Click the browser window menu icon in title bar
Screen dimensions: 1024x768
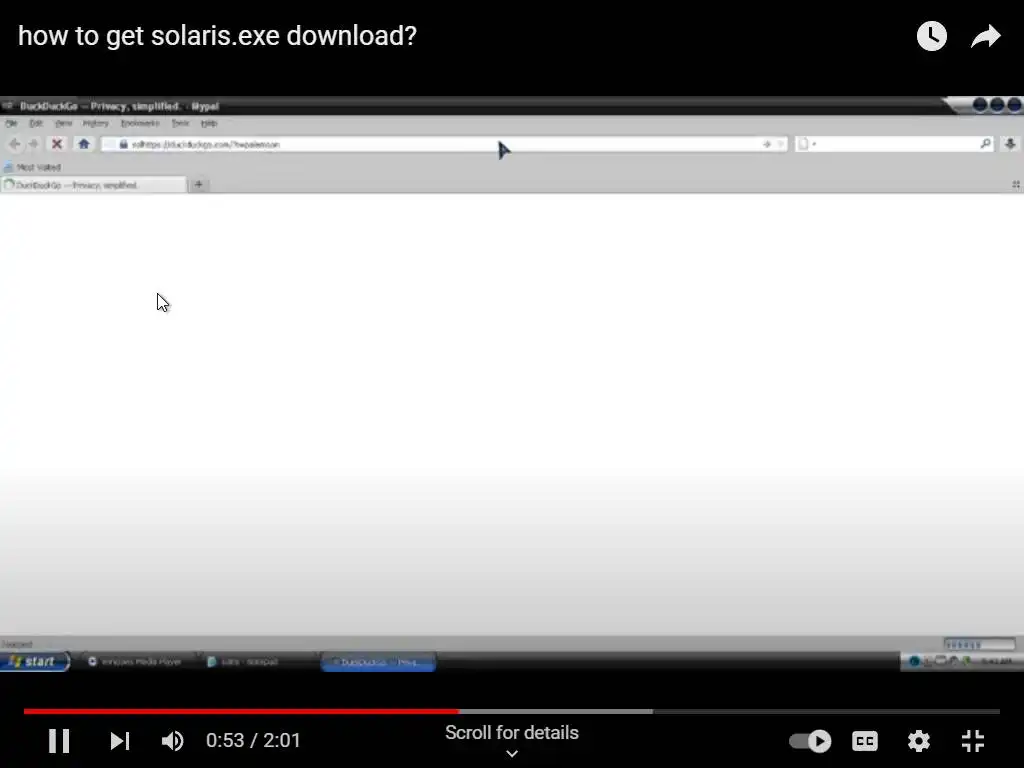pyautogui.click(x=7, y=106)
